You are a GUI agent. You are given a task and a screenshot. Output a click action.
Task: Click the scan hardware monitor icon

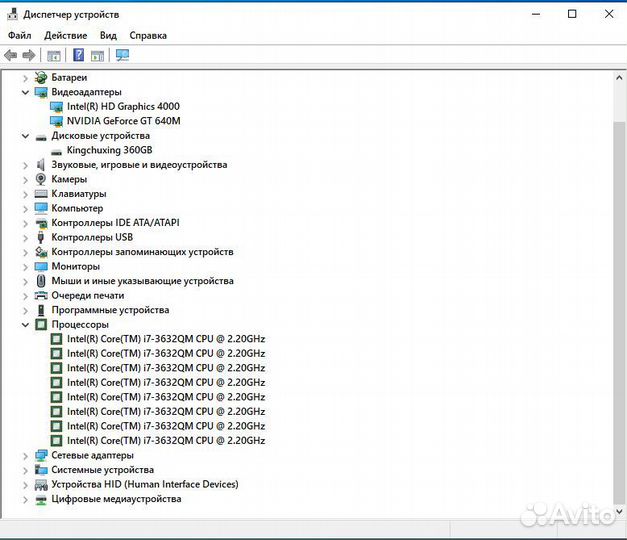(x=122, y=55)
